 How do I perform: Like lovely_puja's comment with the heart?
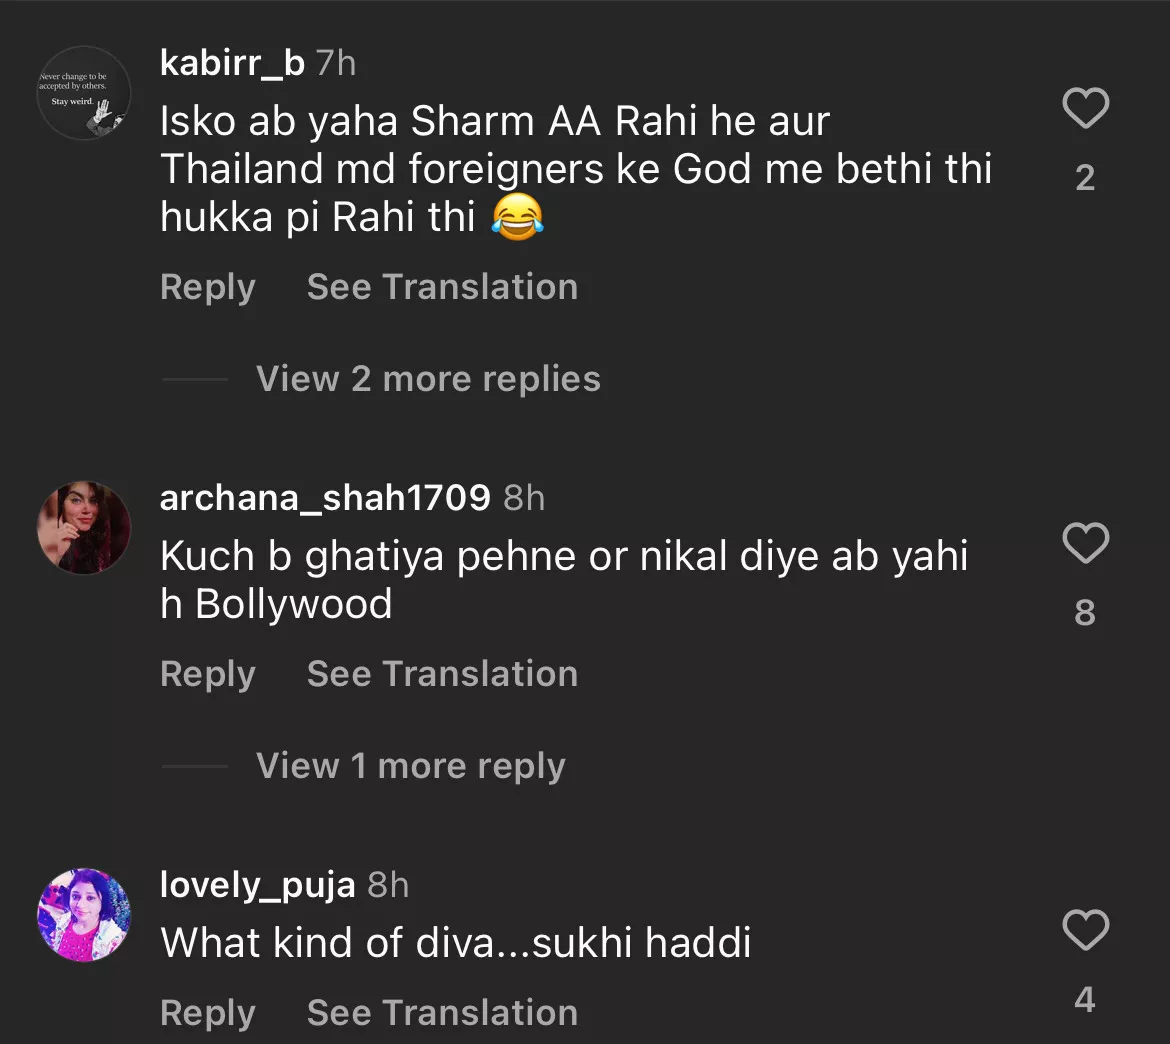coord(1085,931)
